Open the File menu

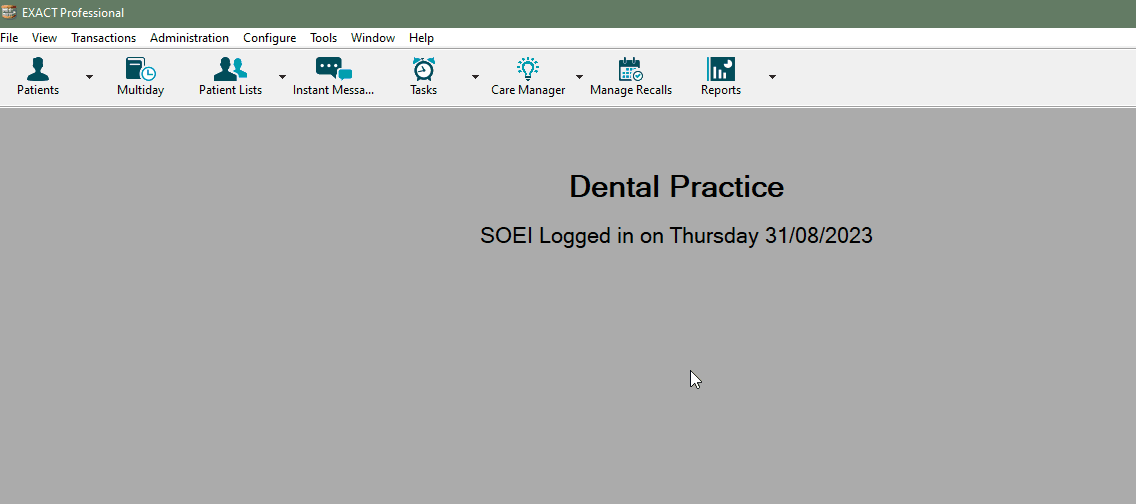tap(9, 38)
